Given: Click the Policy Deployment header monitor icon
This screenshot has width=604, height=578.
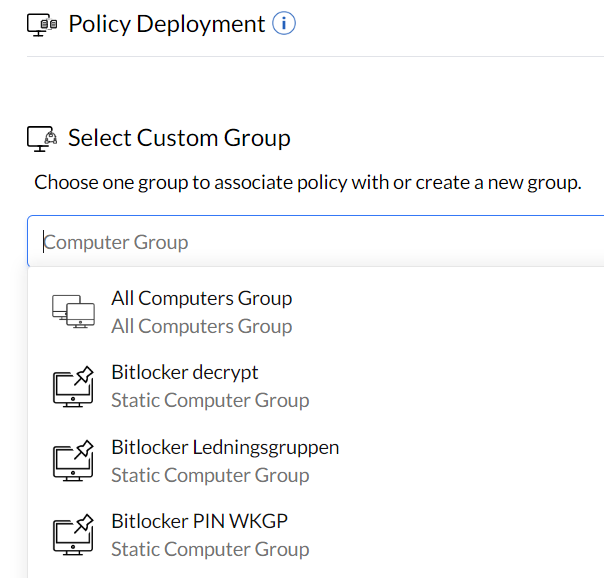Looking at the screenshot, I should coord(41,25).
